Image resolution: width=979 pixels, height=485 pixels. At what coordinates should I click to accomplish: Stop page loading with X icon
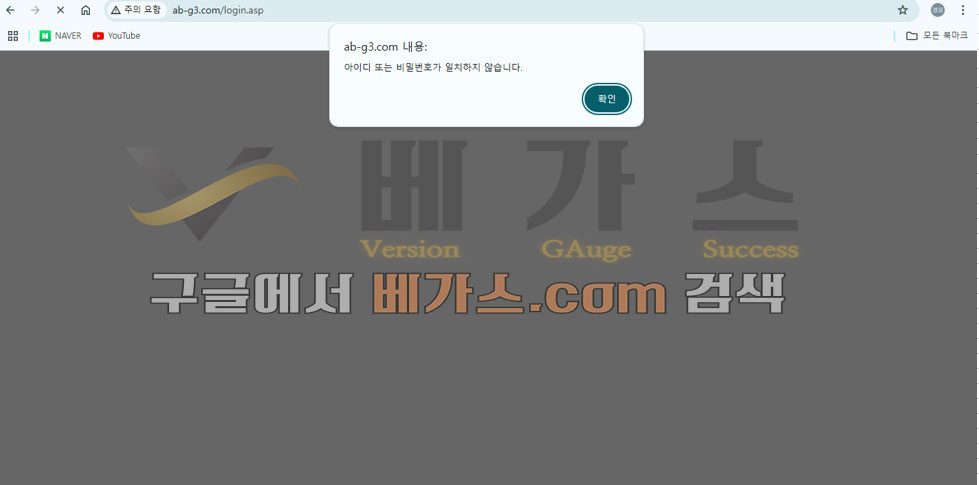[x=61, y=10]
